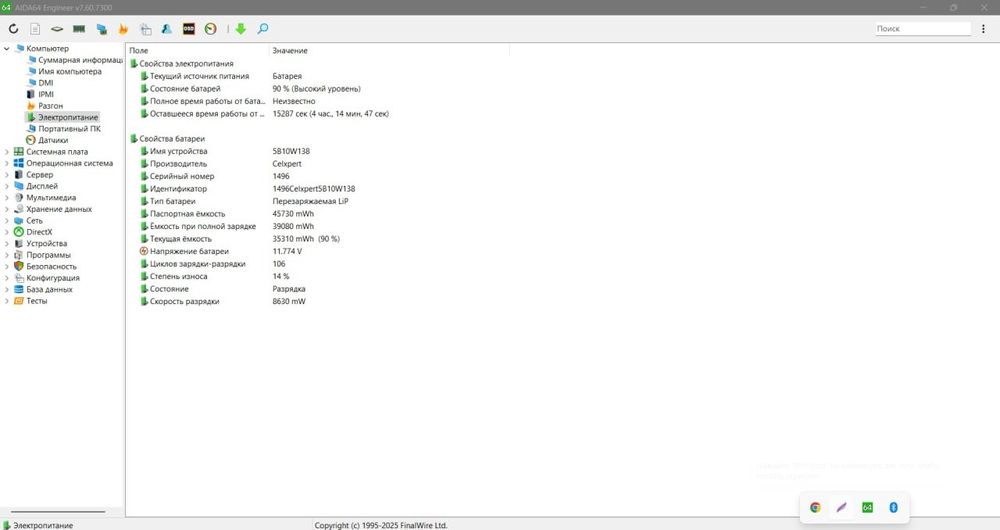Image resolution: width=1000 pixels, height=530 pixels.
Task: Click the magnifier search icon in toolbar
Action: pos(263,29)
